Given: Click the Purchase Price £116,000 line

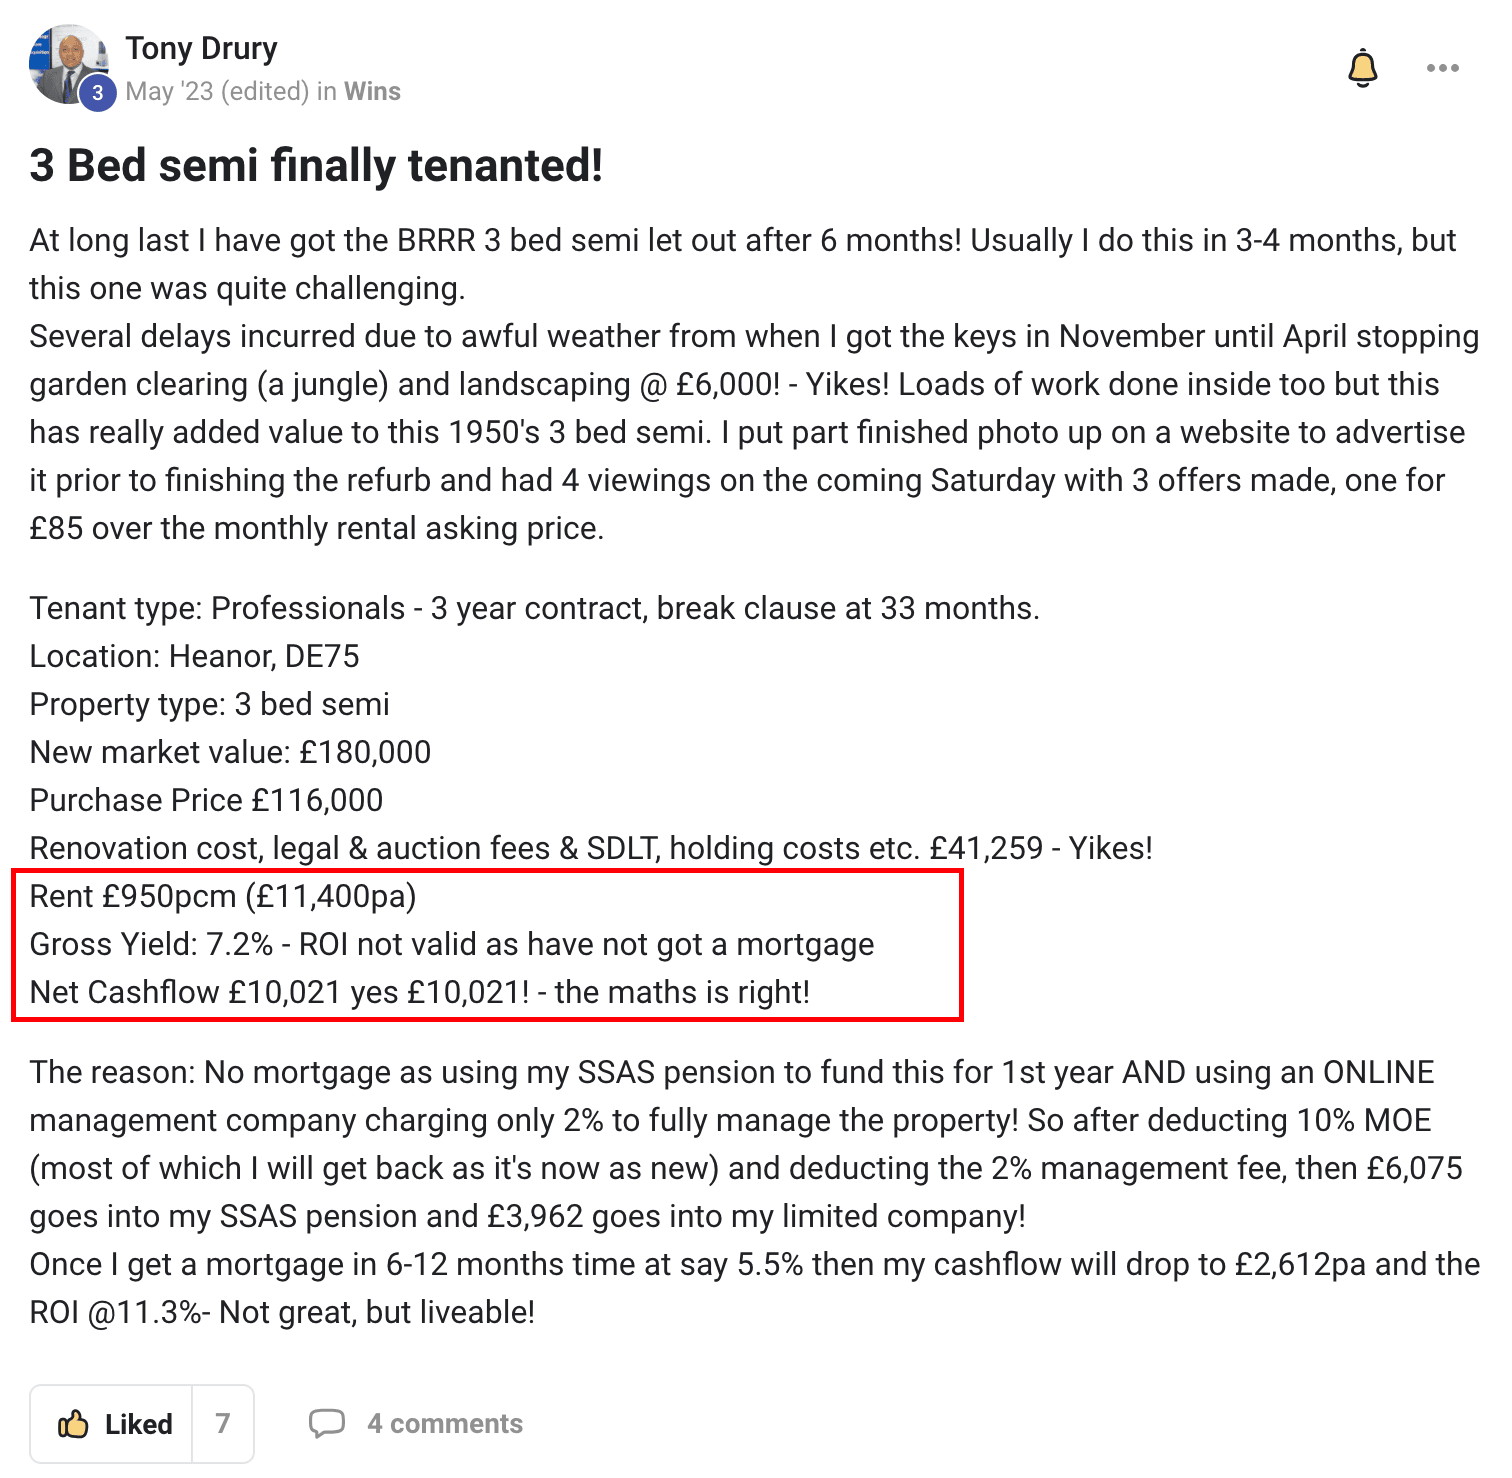Looking at the screenshot, I should click(x=206, y=800).
